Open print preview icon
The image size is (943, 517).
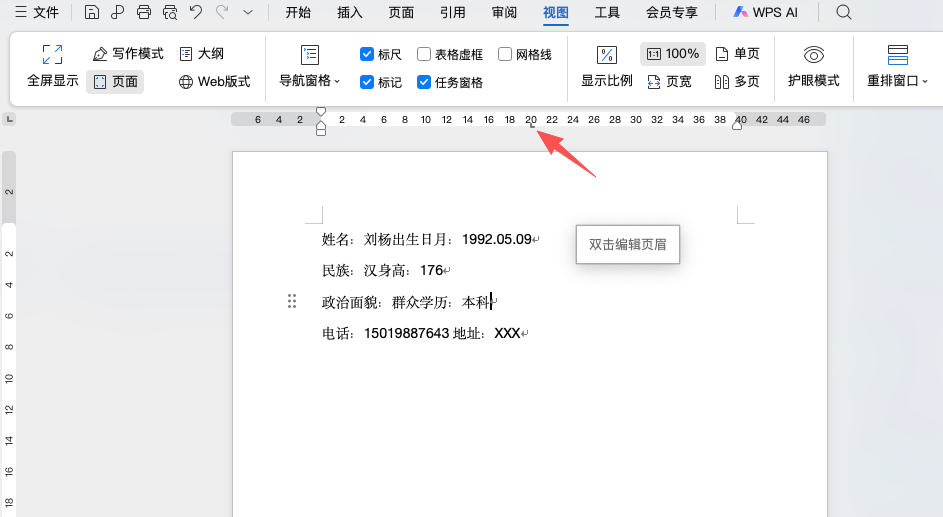[170, 12]
